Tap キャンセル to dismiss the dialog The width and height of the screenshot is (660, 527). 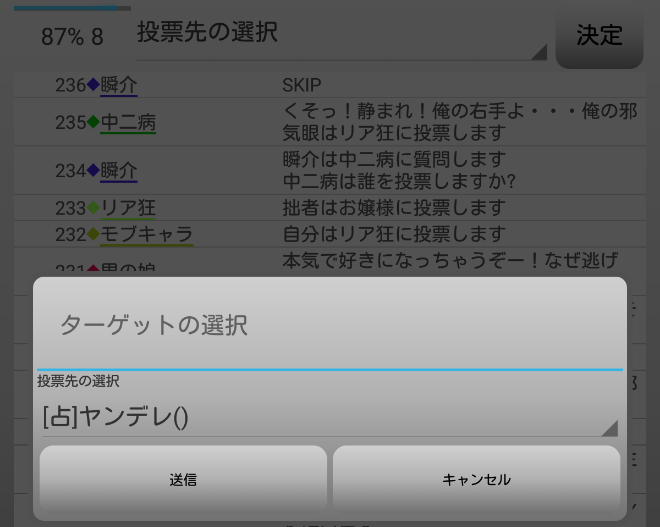476,479
